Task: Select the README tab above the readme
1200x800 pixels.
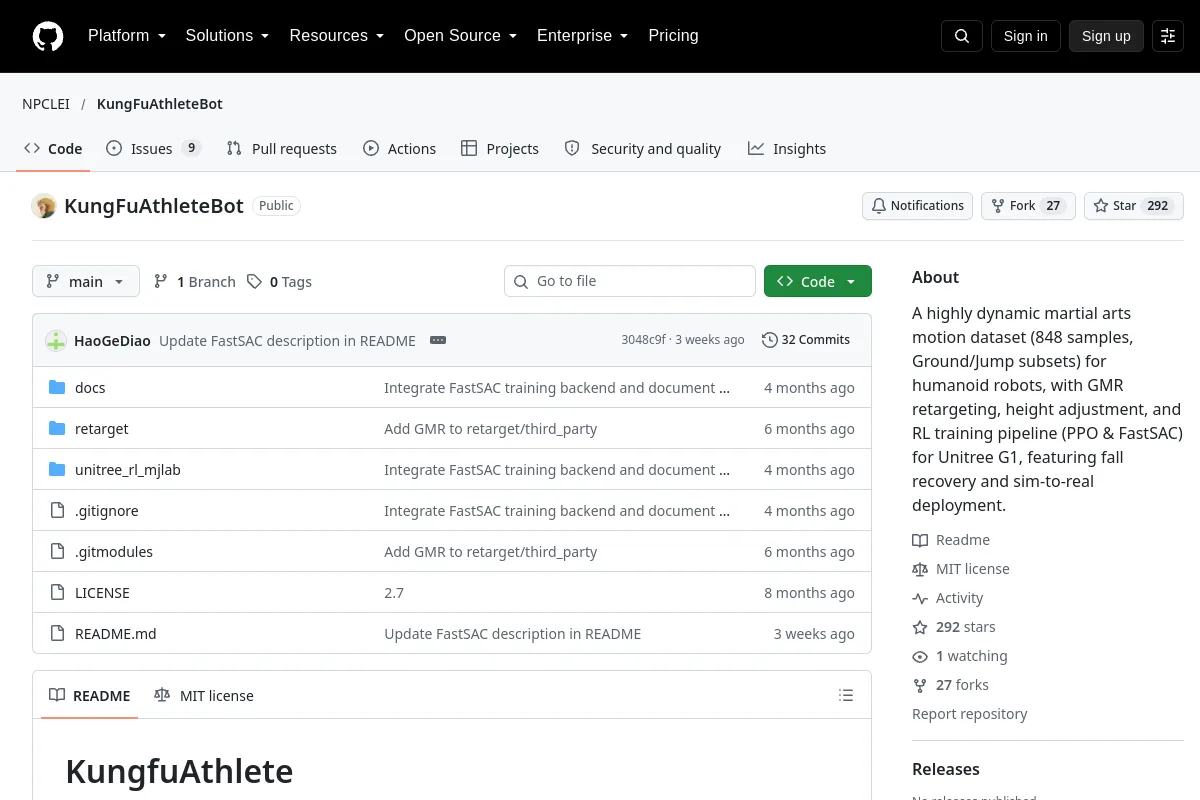Action: click(x=90, y=696)
